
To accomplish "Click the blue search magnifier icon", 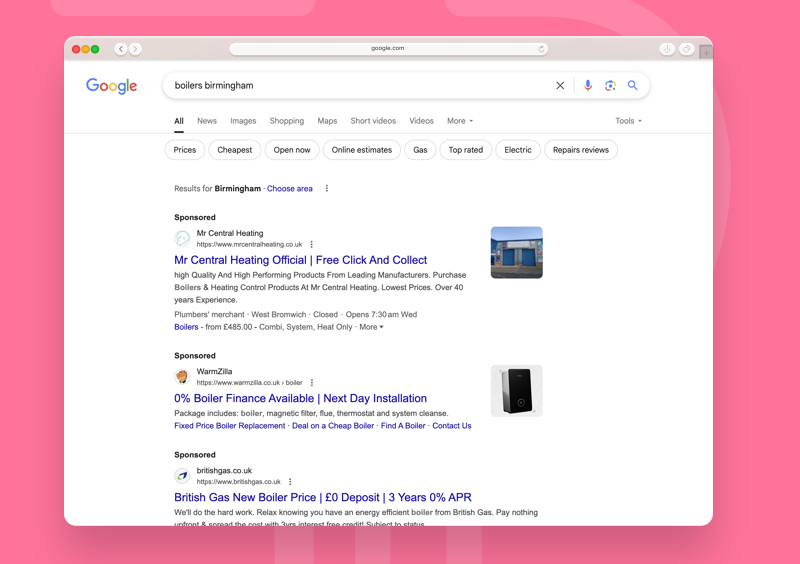I will pyautogui.click(x=632, y=86).
